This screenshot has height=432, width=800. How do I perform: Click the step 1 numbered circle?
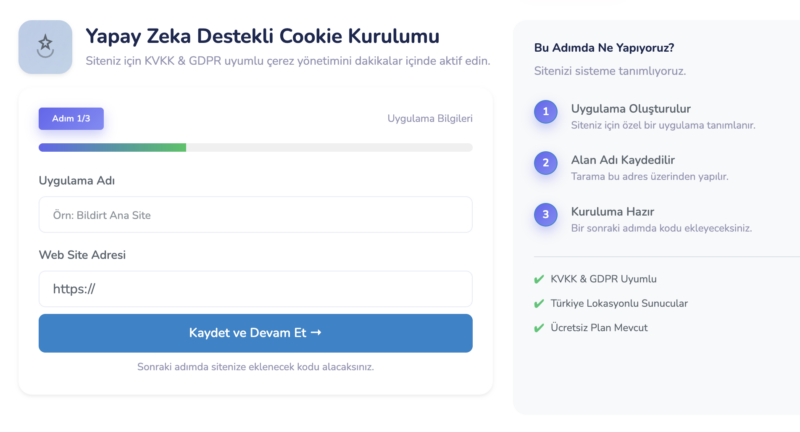pos(545,112)
